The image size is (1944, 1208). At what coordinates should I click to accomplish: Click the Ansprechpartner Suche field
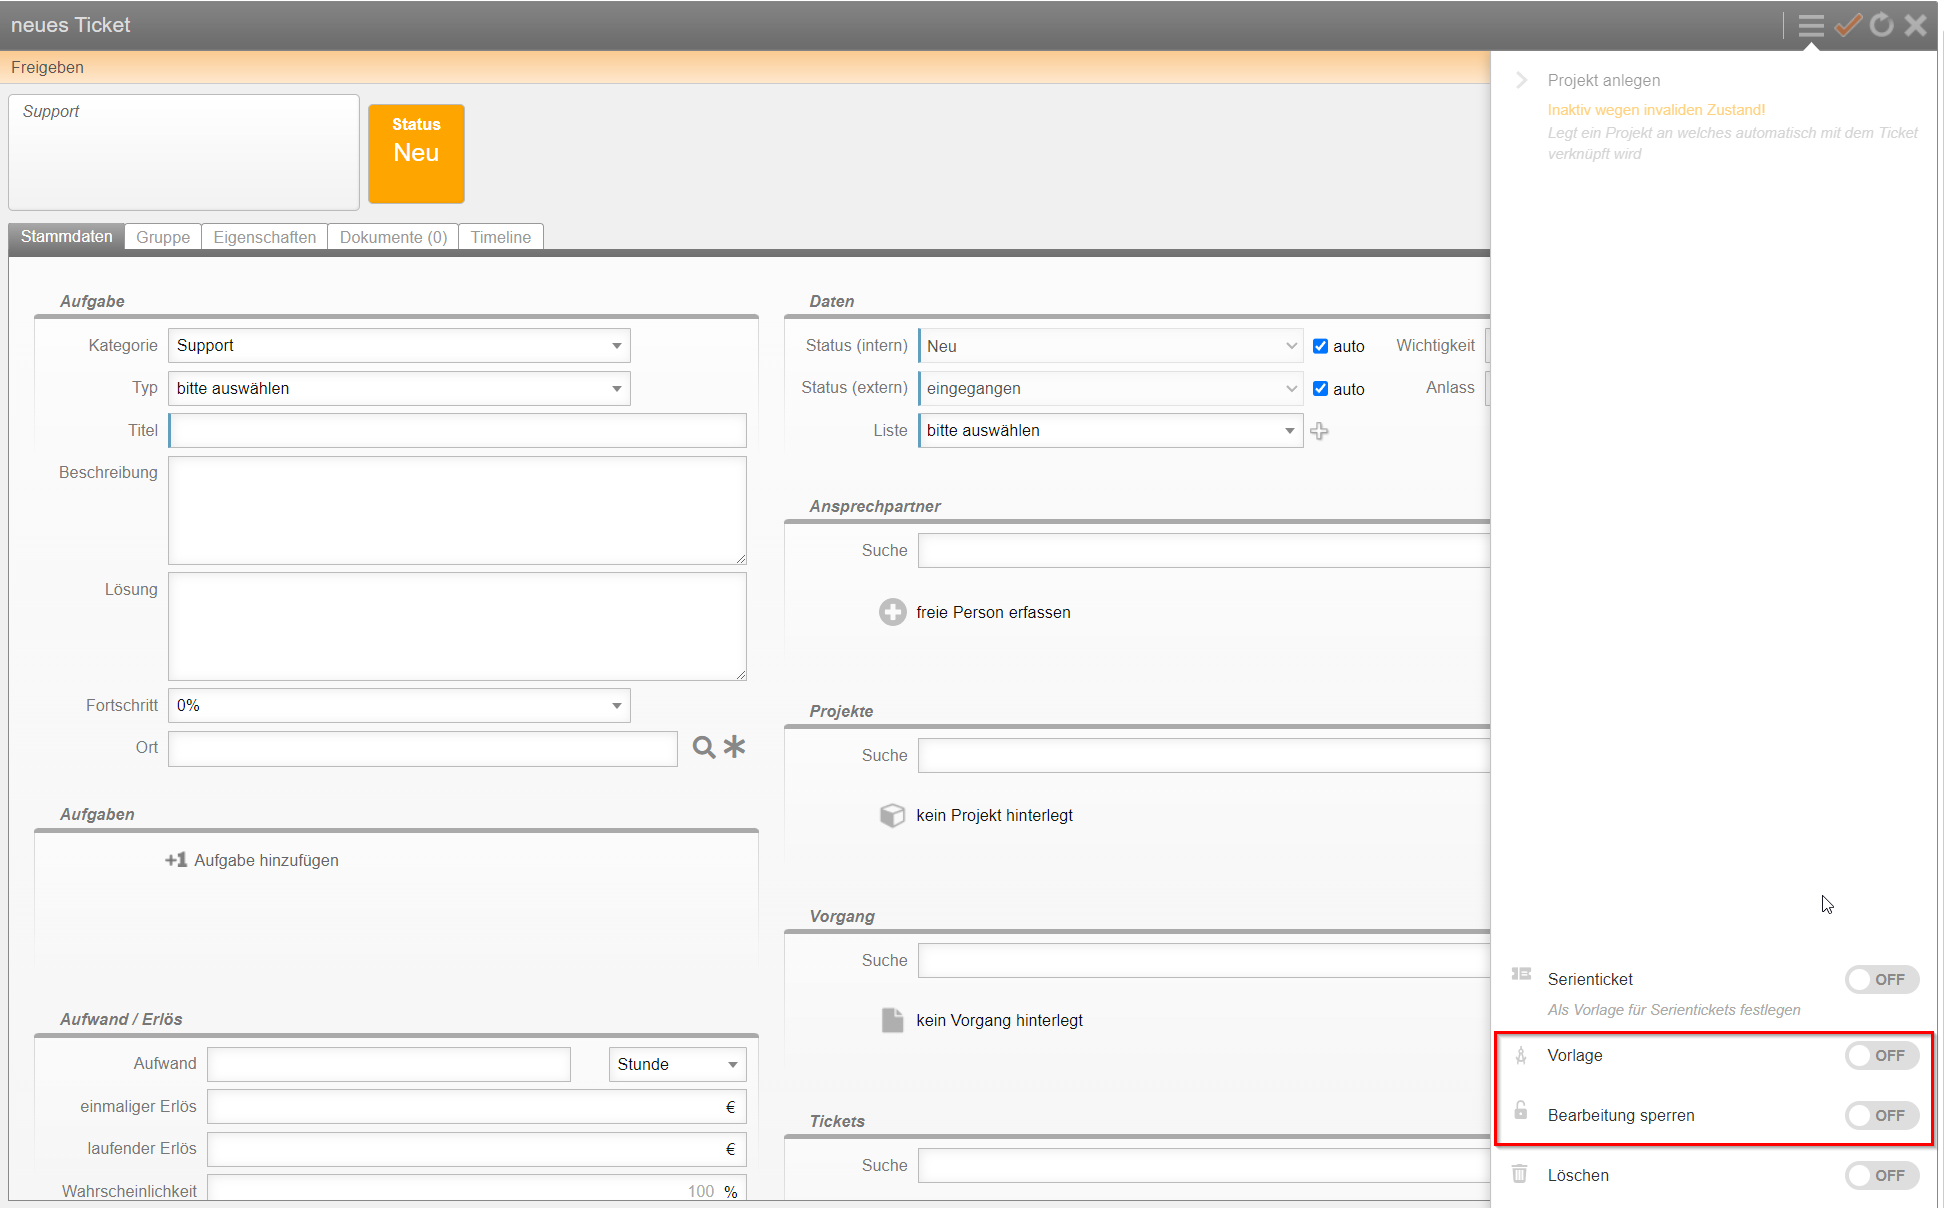[x=1204, y=551]
